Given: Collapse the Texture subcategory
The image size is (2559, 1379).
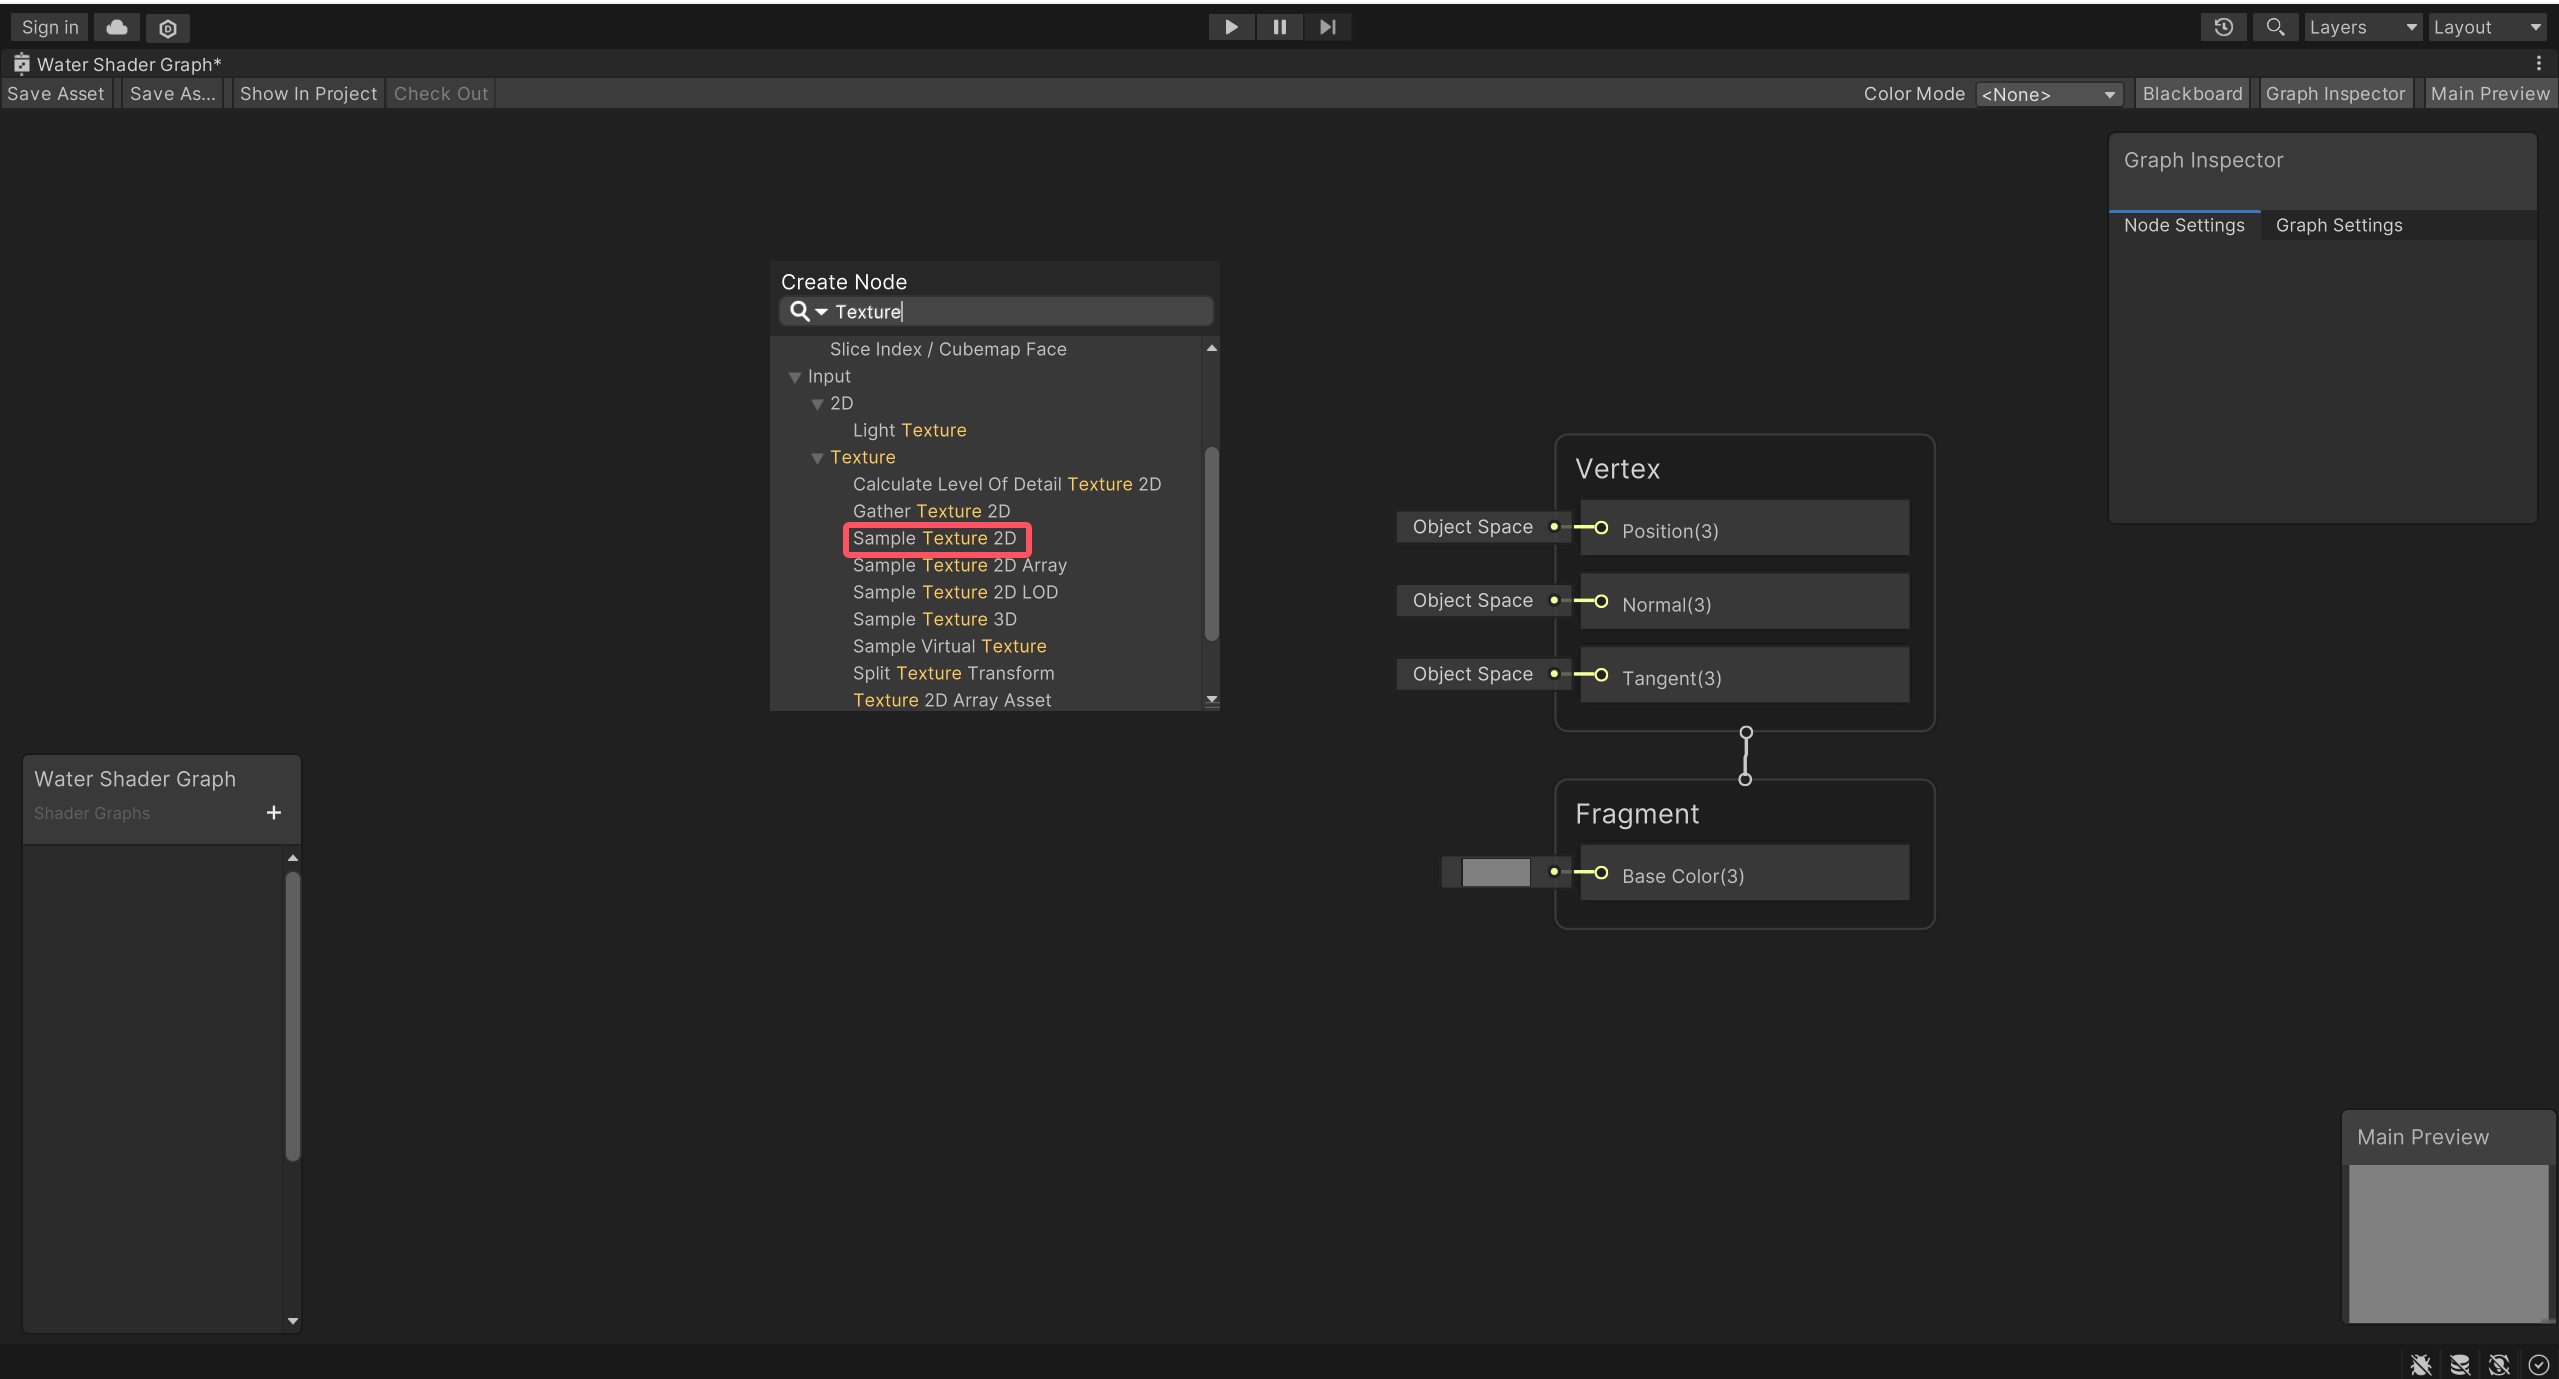Looking at the screenshot, I should click(x=817, y=458).
